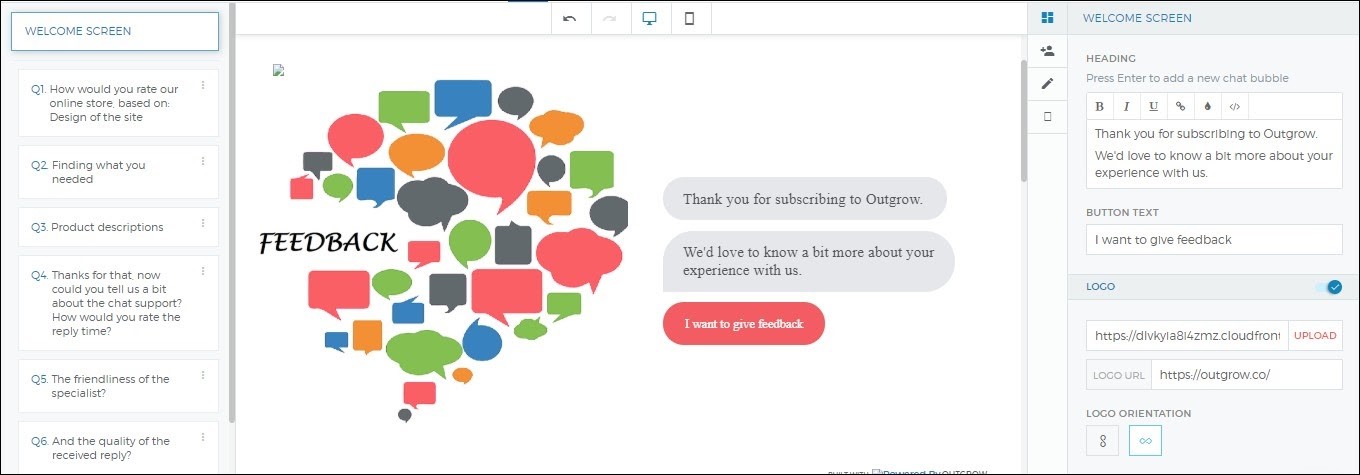Open options menu for Q1 question
Image resolution: width=1360 pixels, height=475 pixels.
pyautogui.click(x=203, y=85)
